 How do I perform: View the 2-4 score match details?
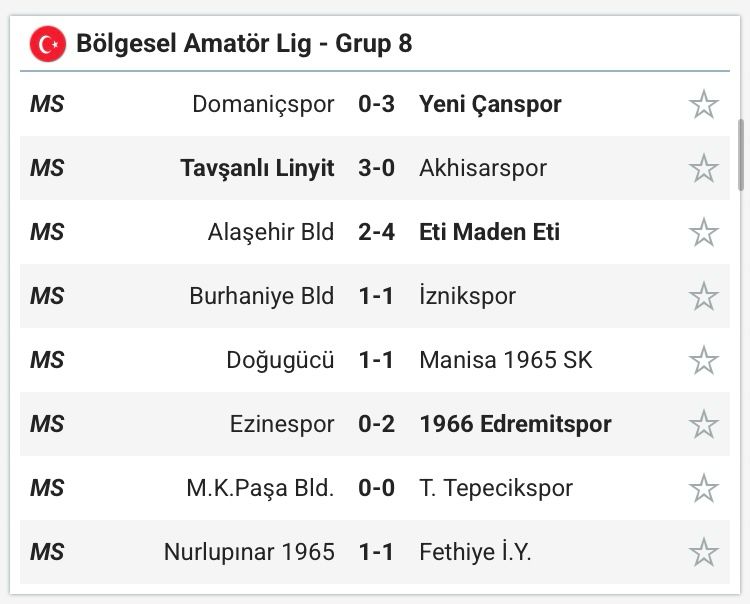(x=376, y=232)
